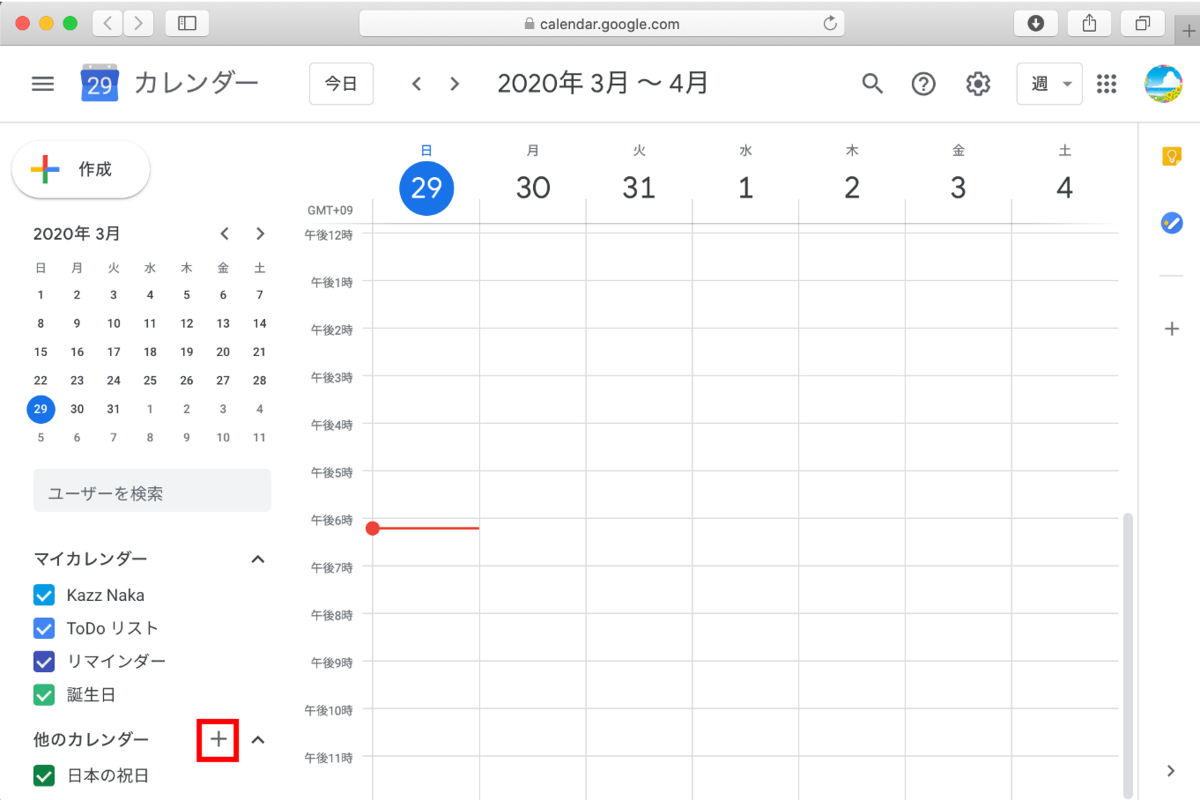This screenshot has height=800, width=1200.
Task: Click the Google Calendar logo icon
Action: pyautogui.click(x=99, y=83)
